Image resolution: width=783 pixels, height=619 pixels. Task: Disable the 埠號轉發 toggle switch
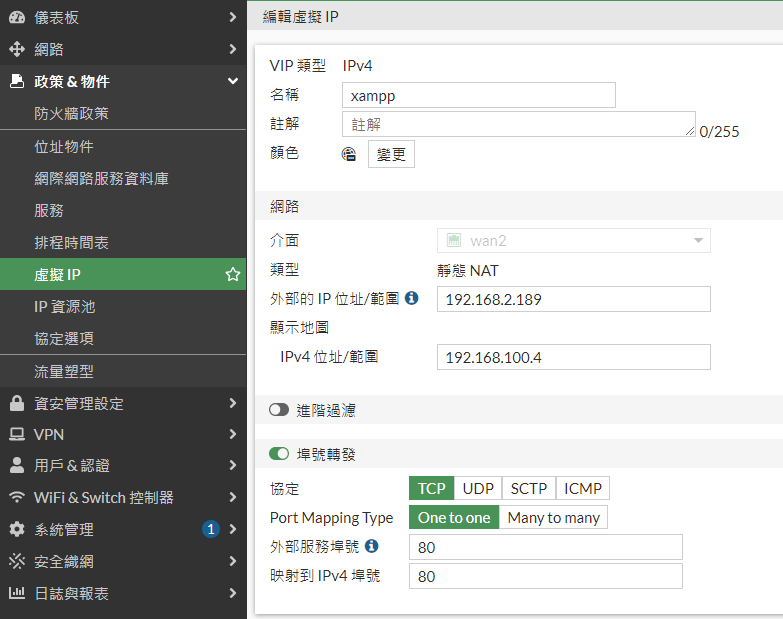coord(279,454)
